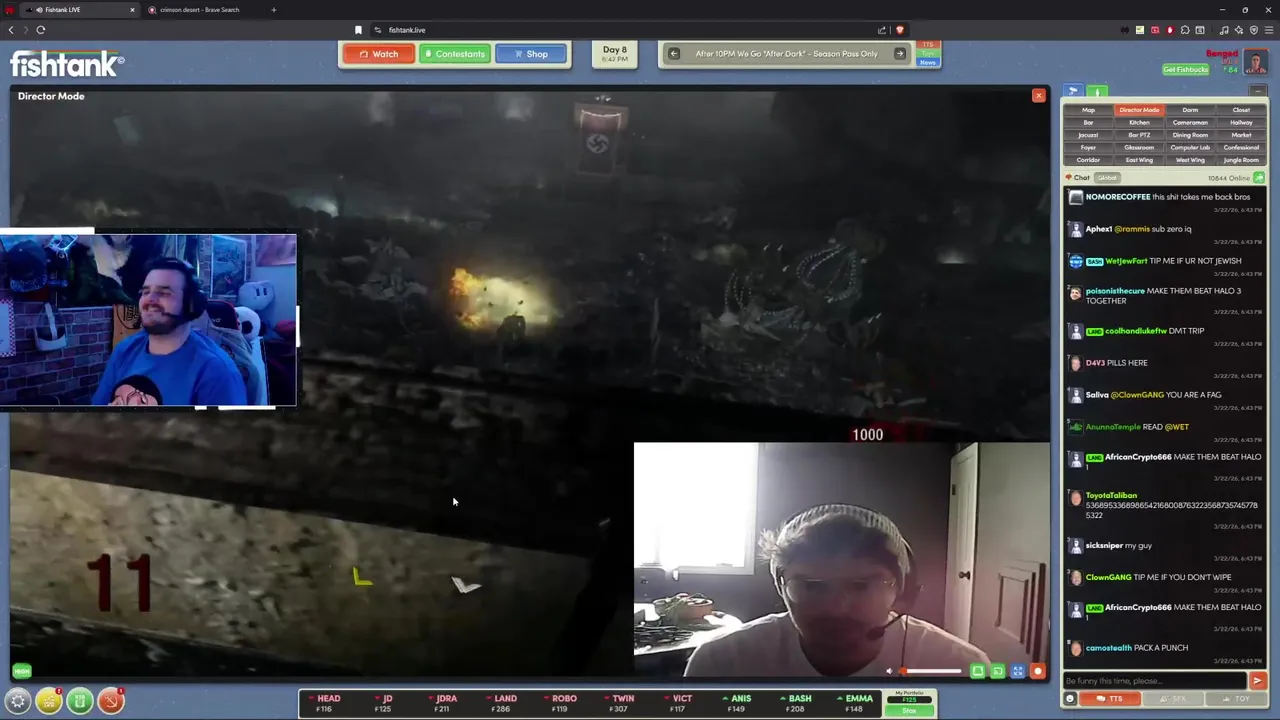Bookmark the page in address bar
This screenshot has width=1280, height=720.
click(358, 30)
